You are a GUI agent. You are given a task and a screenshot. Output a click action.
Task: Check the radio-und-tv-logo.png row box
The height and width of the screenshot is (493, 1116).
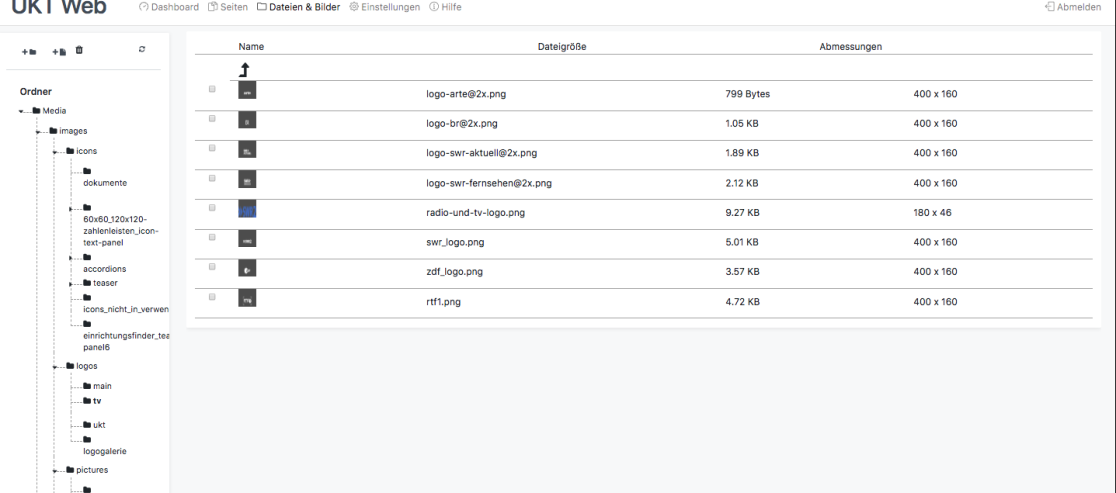click(212, 208)
